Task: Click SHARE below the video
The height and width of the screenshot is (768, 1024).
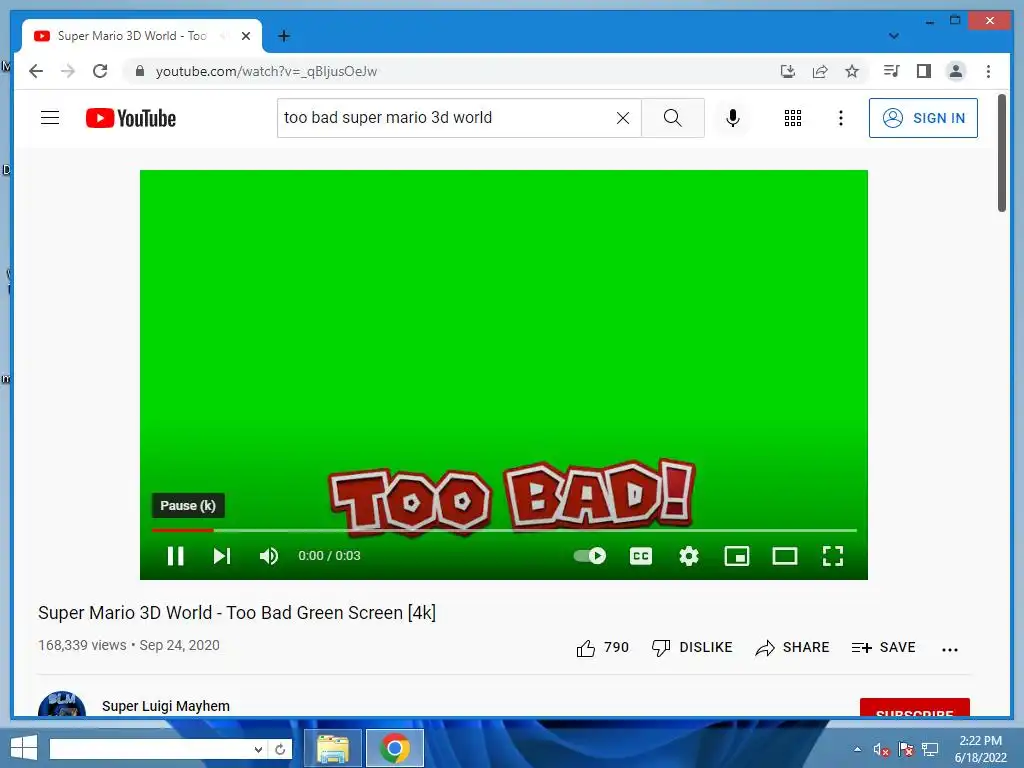Action: click(792, 647)
